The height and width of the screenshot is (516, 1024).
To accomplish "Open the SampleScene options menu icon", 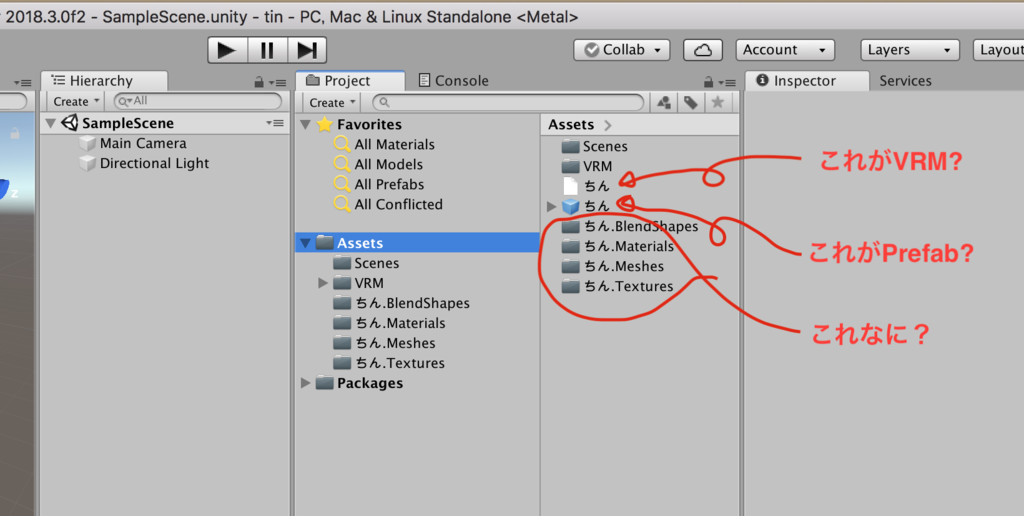I will (x=274, y=123).
